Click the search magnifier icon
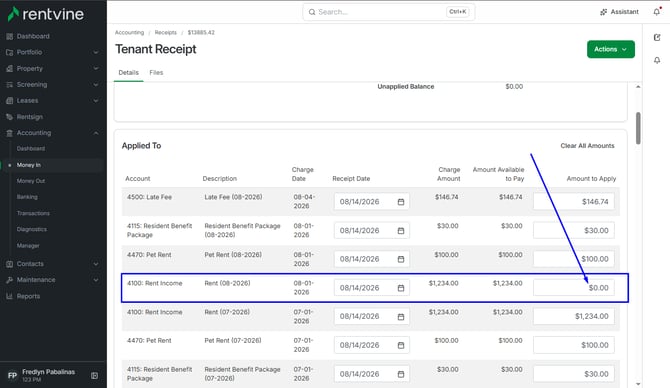The image size is (670, 388). coord(312,12)
